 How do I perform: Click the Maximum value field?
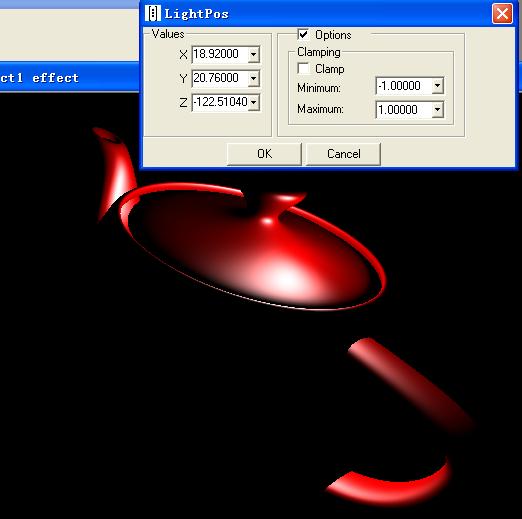pos(404,110)
